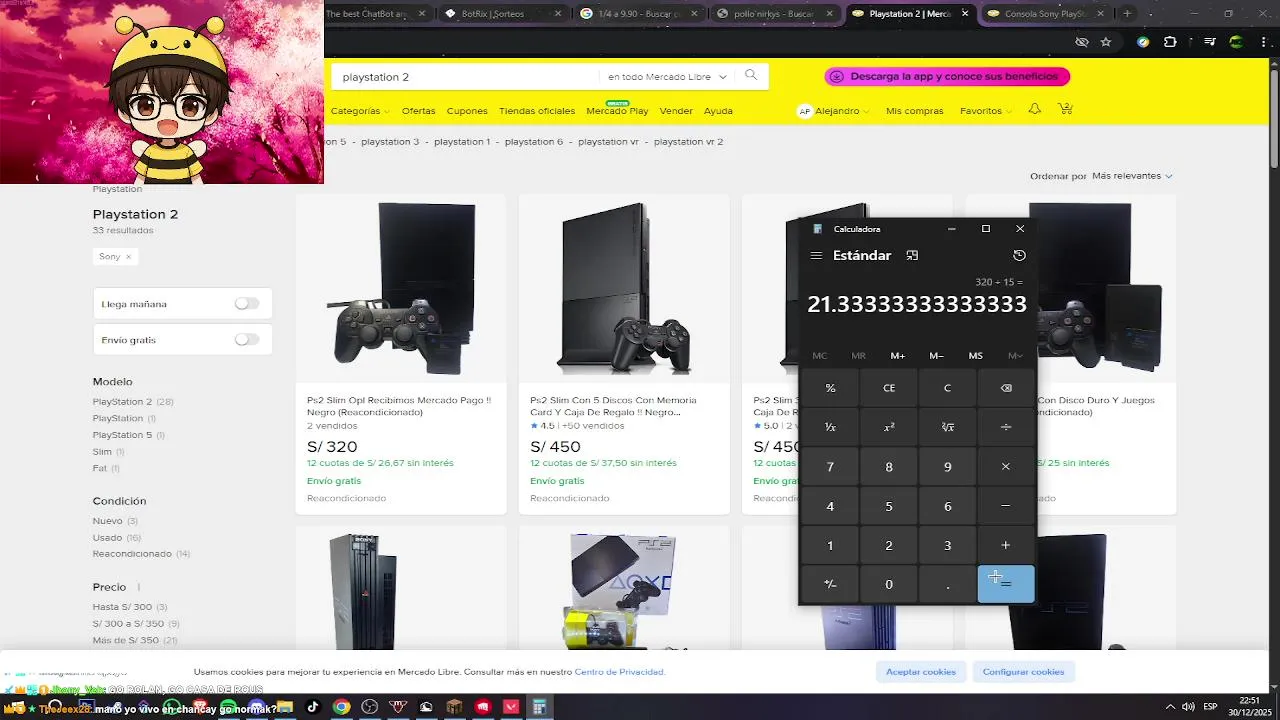The image size is (1280, 720).
Task: Click 'Descarga la app' promo banner
Action: coord(947,76)
